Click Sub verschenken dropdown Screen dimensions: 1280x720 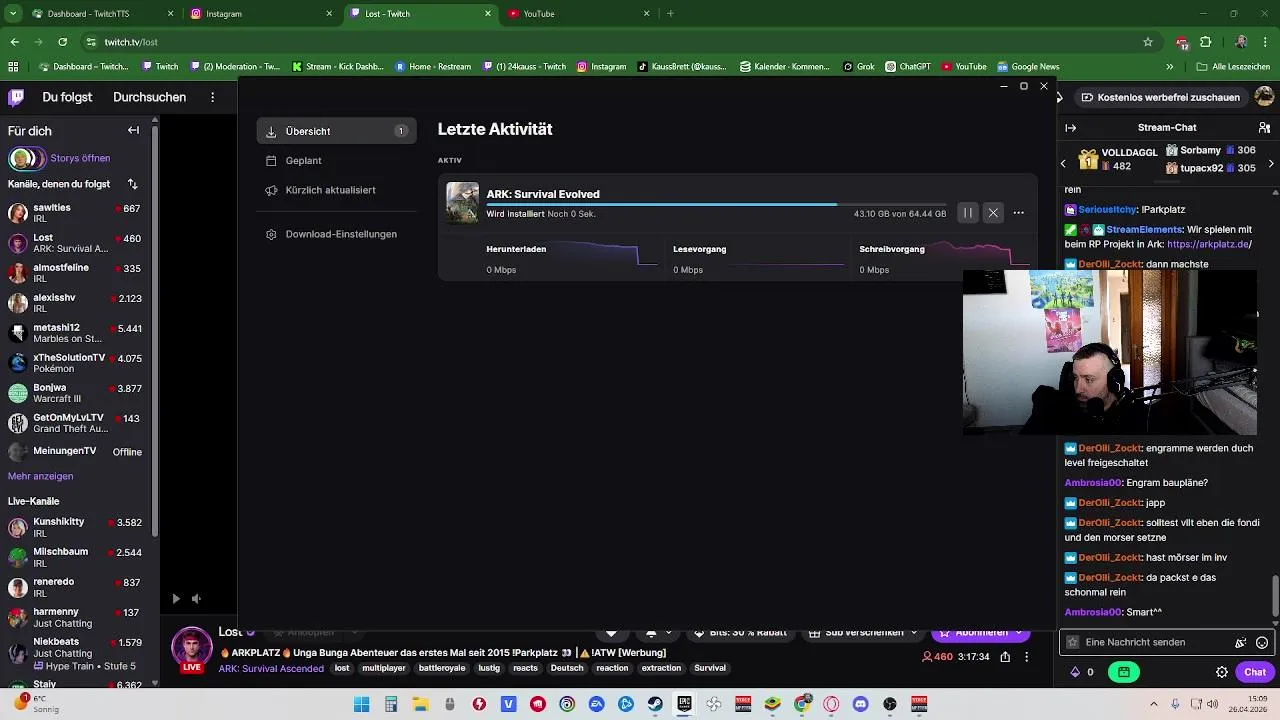[x=865, y=633]
